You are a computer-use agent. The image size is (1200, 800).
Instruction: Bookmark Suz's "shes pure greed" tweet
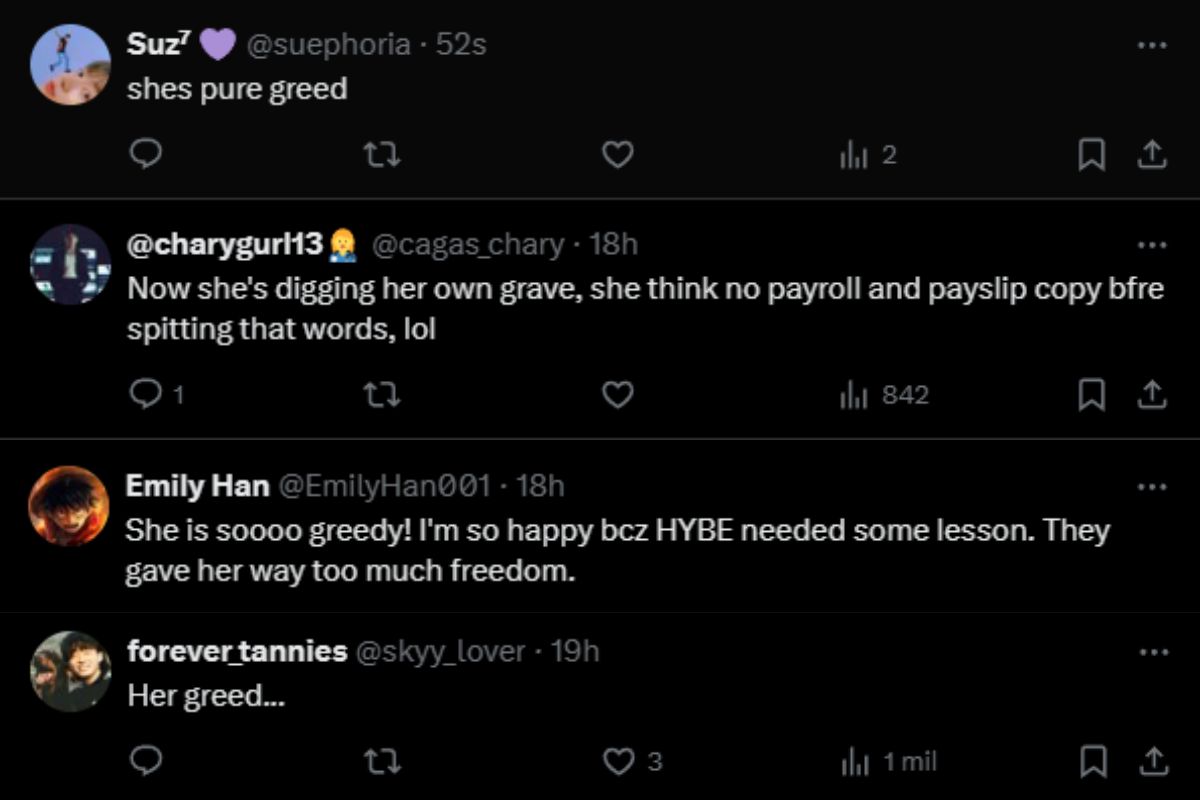tap(1092, 155)
